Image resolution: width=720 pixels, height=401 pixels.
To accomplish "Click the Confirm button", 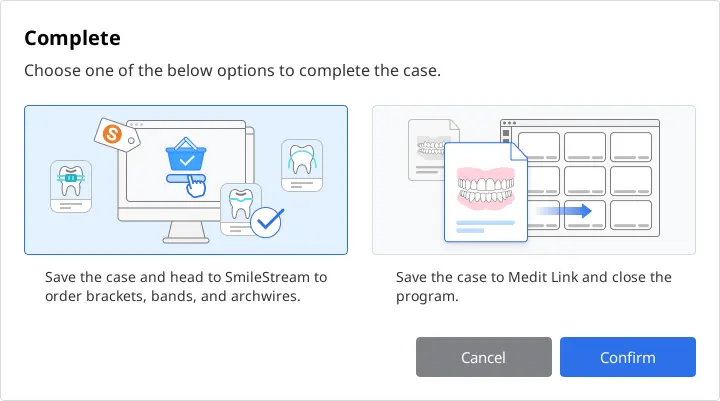I will 628,357.
